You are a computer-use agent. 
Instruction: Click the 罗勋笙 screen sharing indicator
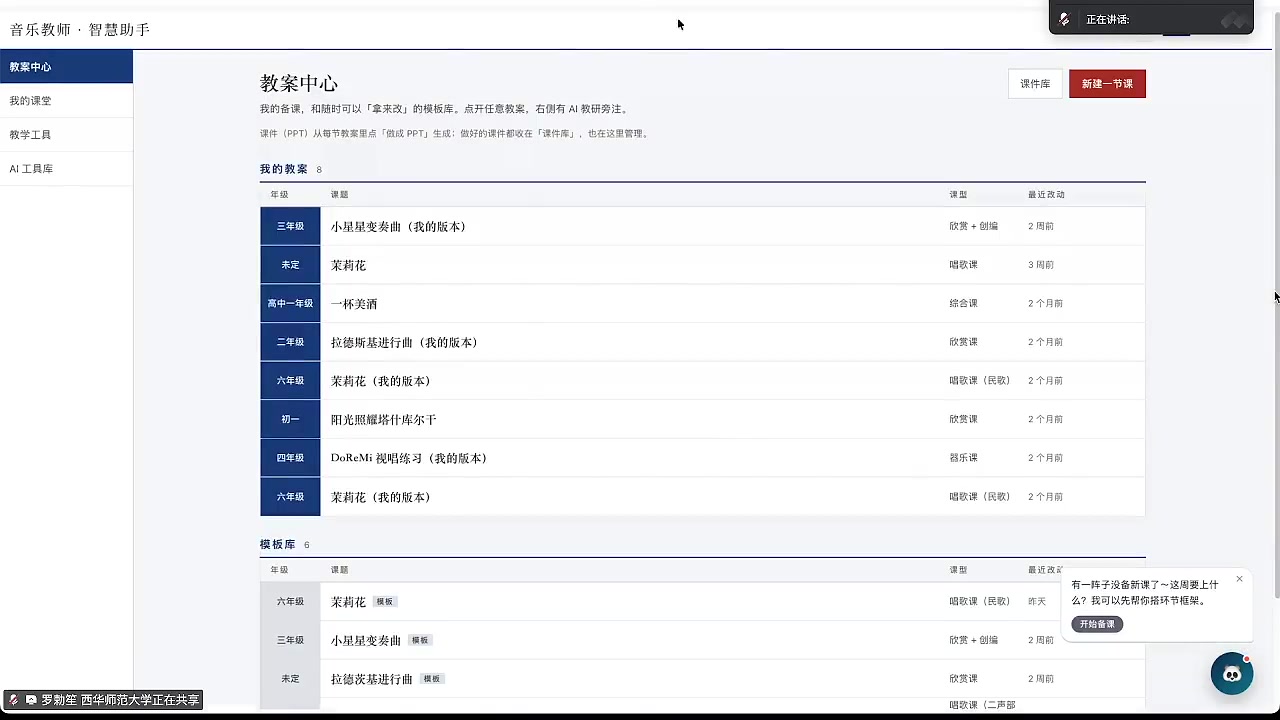103,700
